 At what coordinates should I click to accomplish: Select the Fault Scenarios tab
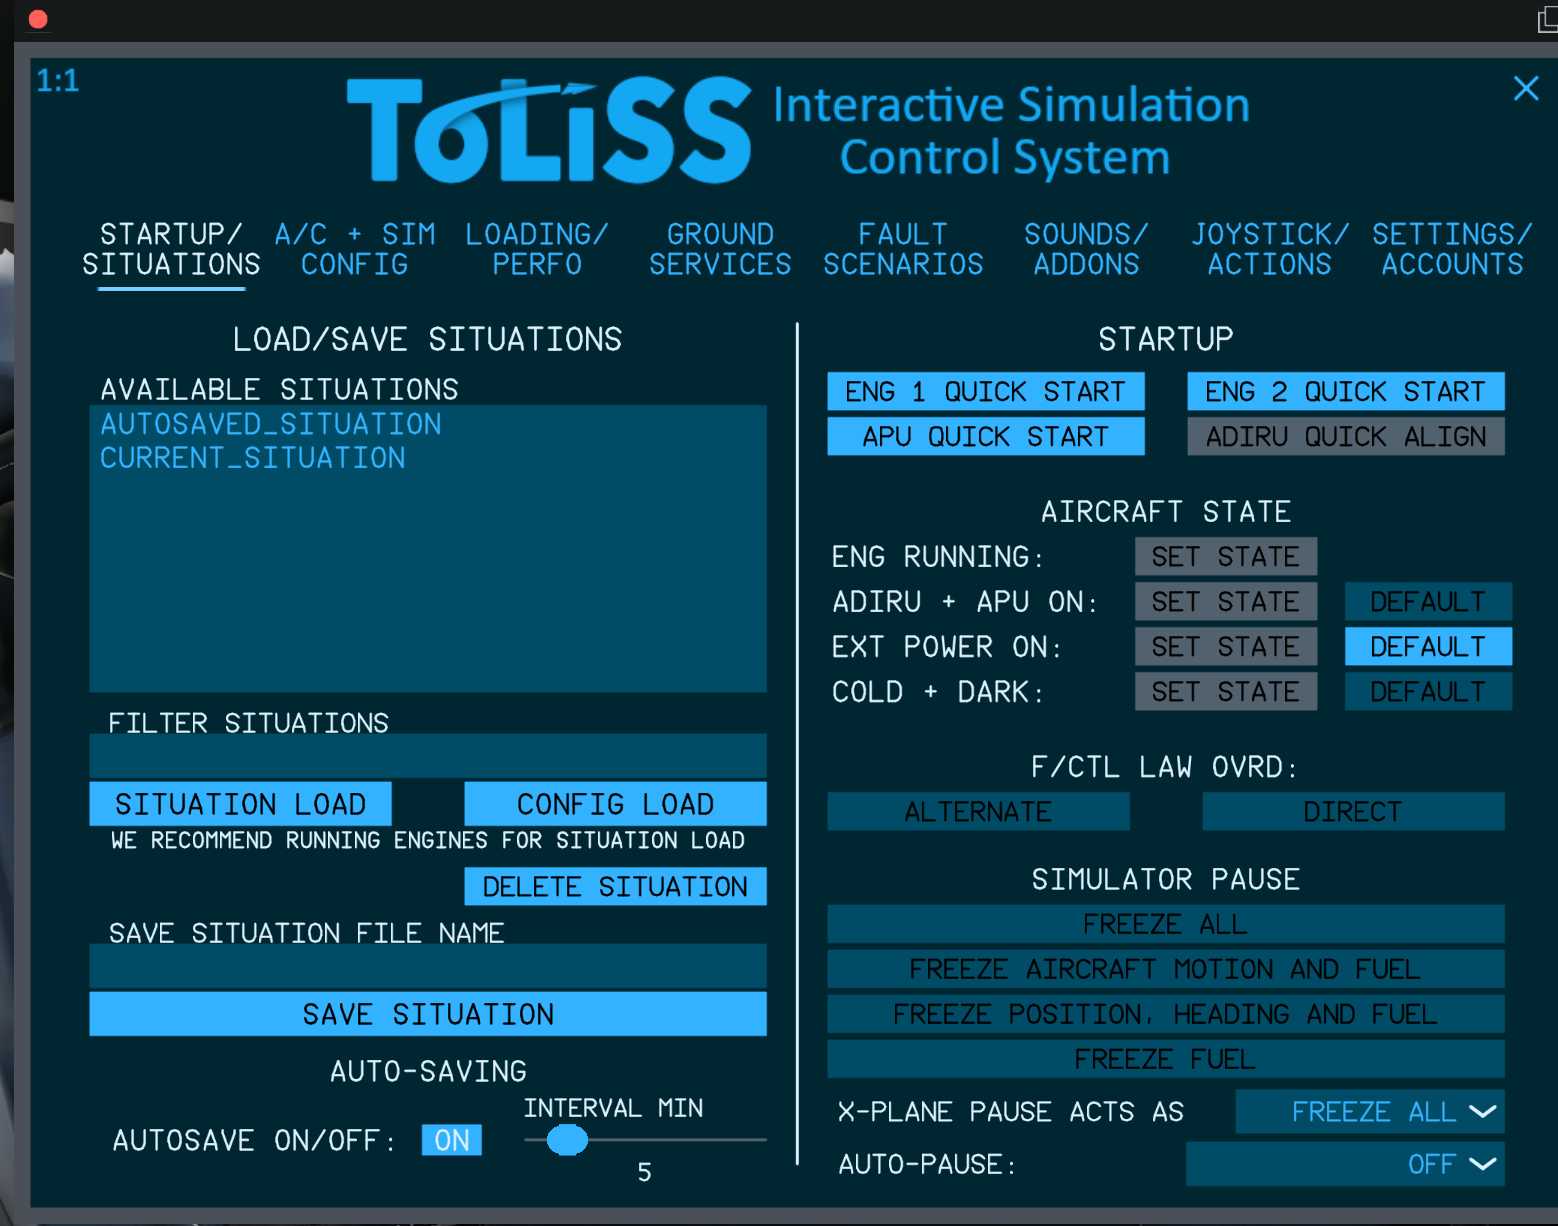coord(903,249)
